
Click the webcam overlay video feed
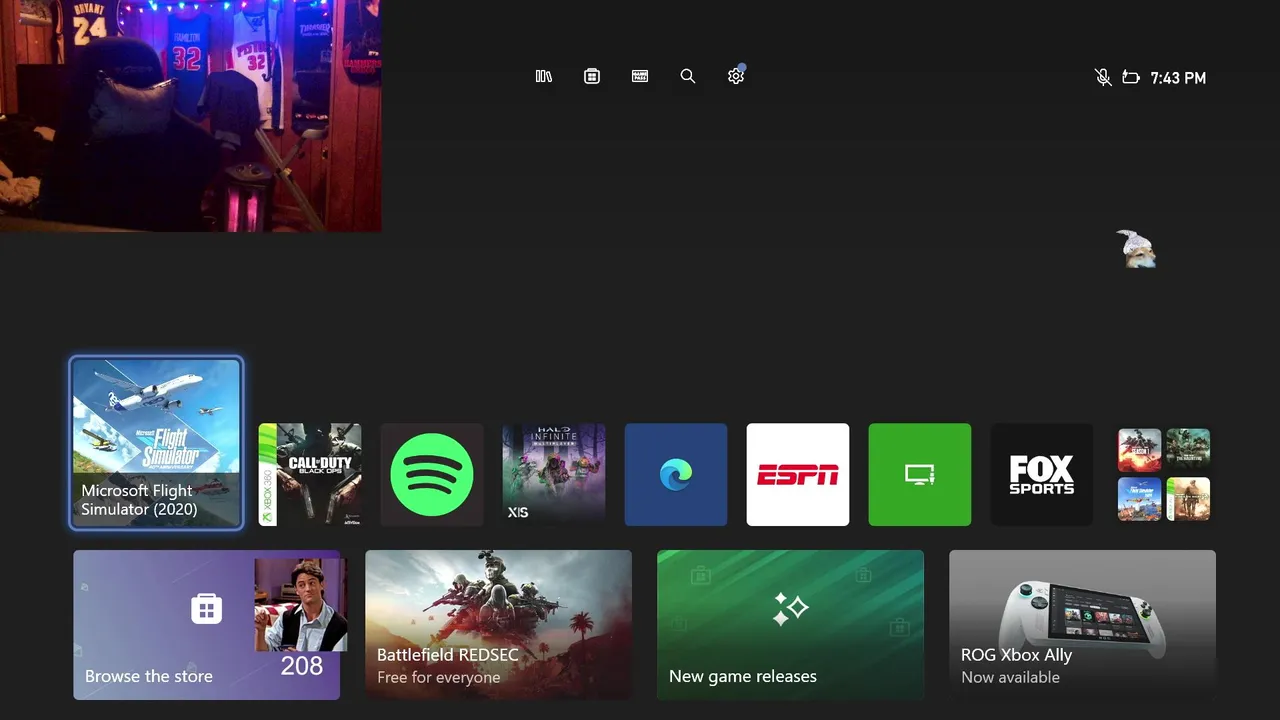click(x=190, y=116)
